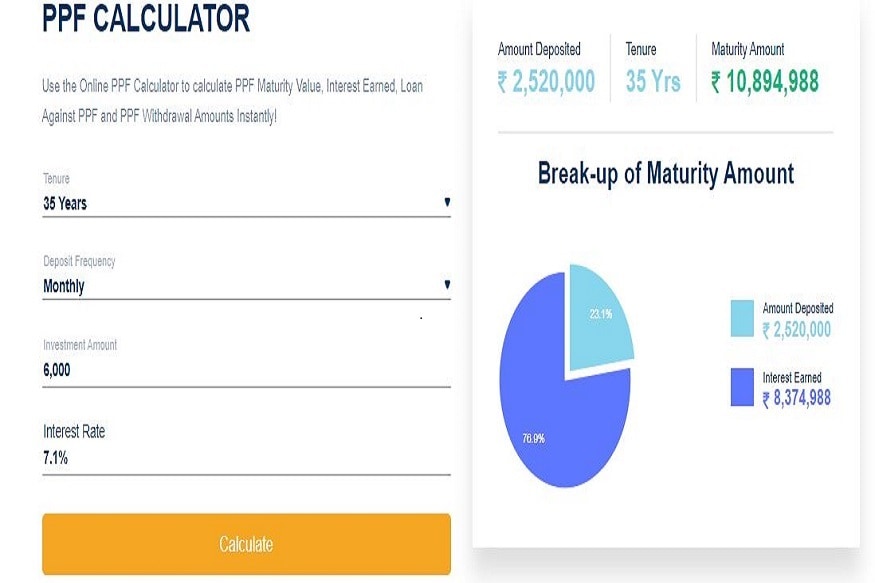Click the Amount Deposited legend label

(797, 308)
